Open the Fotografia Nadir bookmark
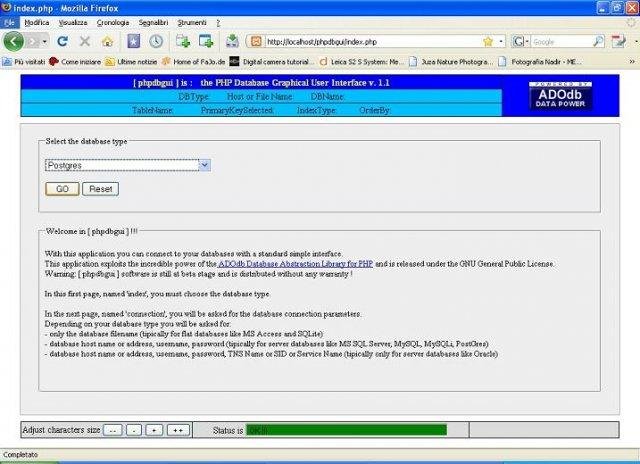Image resolution: width=640 pixels, height=464 pixels. [538, 62]
